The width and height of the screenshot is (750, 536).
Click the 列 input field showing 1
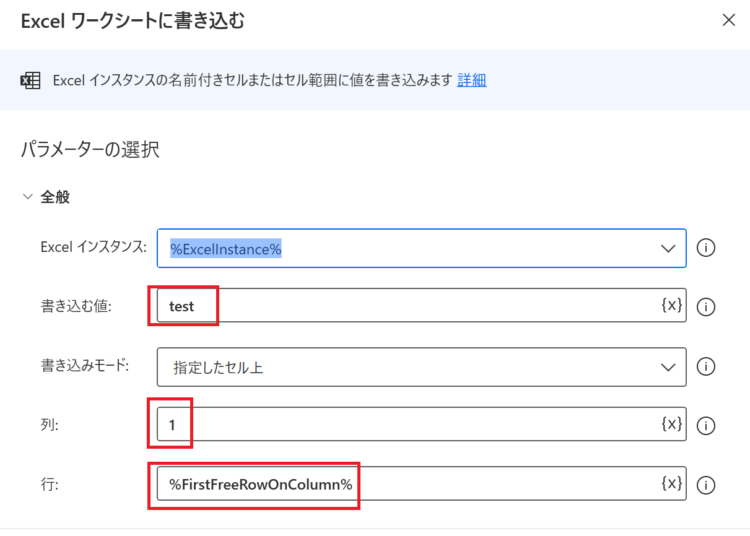coord(421,424)
